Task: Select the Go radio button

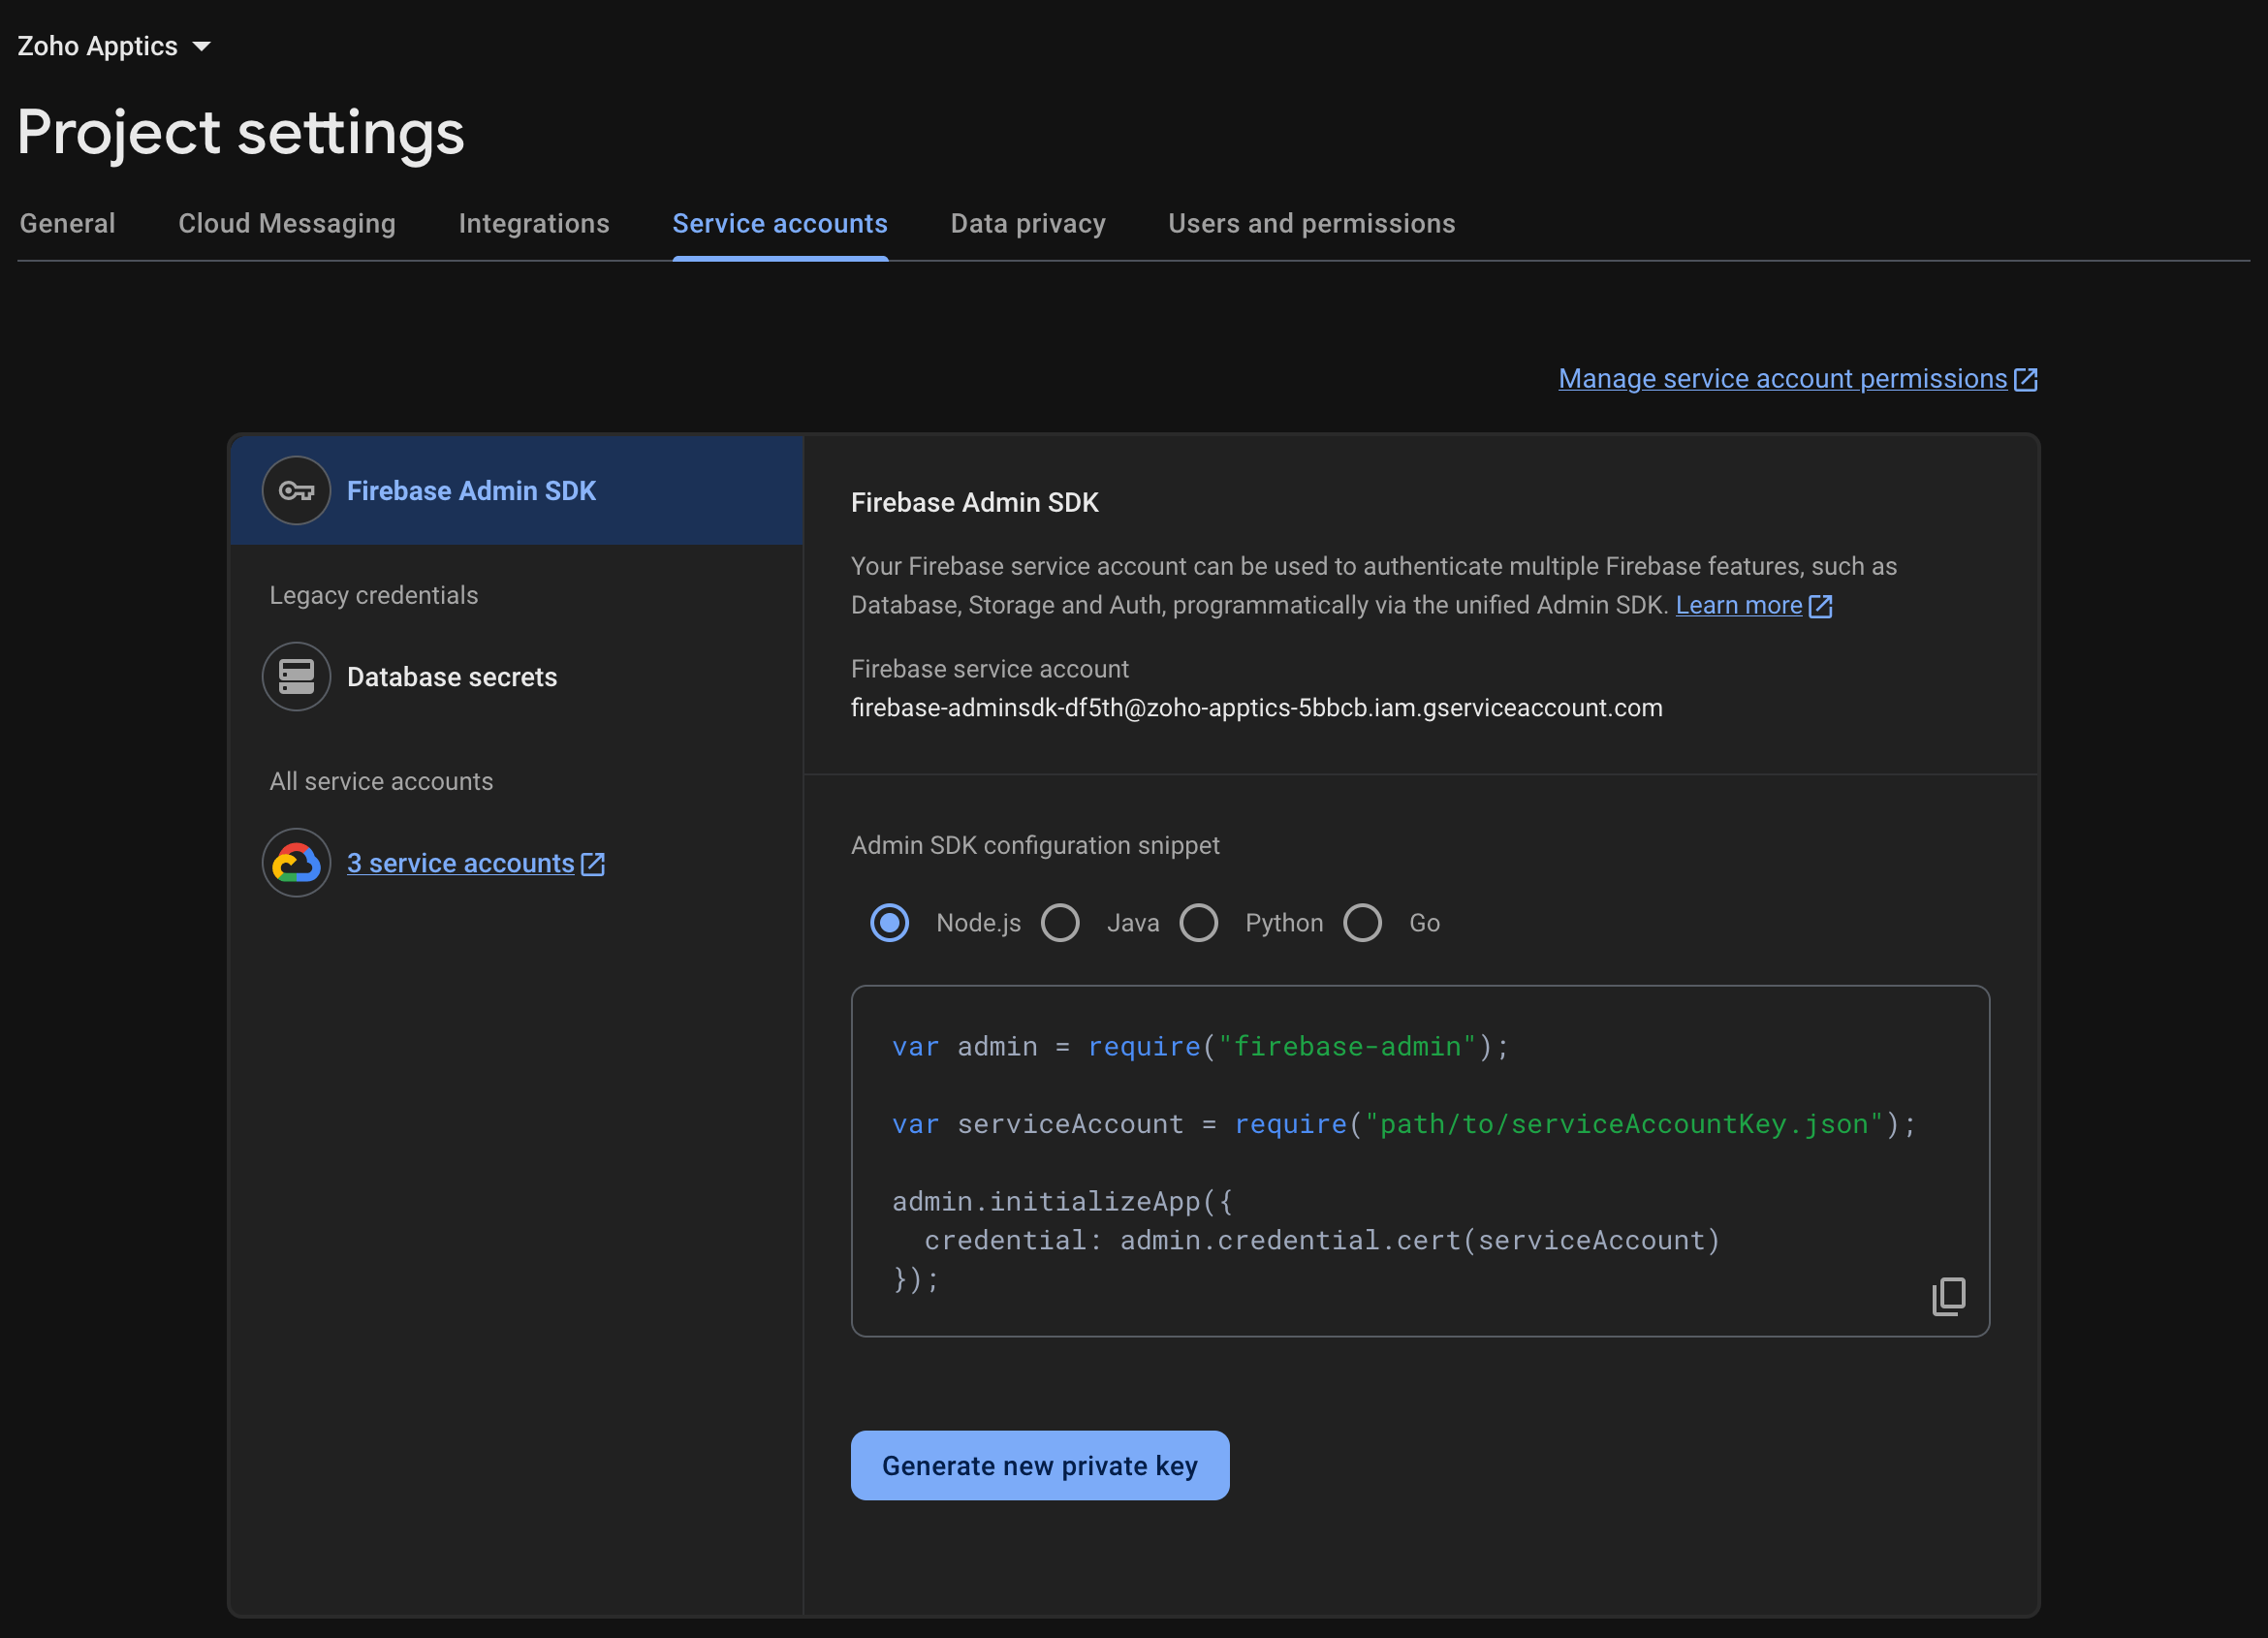Action: [x=1362, y=923]
